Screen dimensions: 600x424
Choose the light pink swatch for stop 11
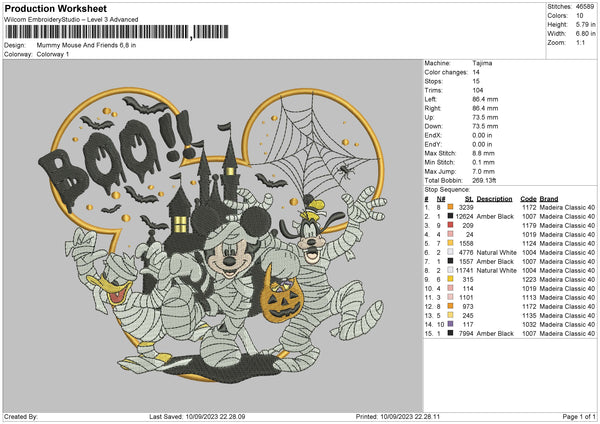pyautogui.click(x=450, y=297)
